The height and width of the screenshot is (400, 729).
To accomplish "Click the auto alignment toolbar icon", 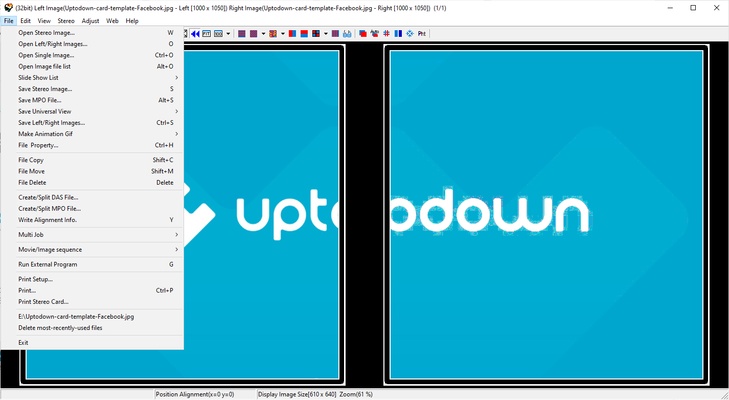I will [374, 33].
